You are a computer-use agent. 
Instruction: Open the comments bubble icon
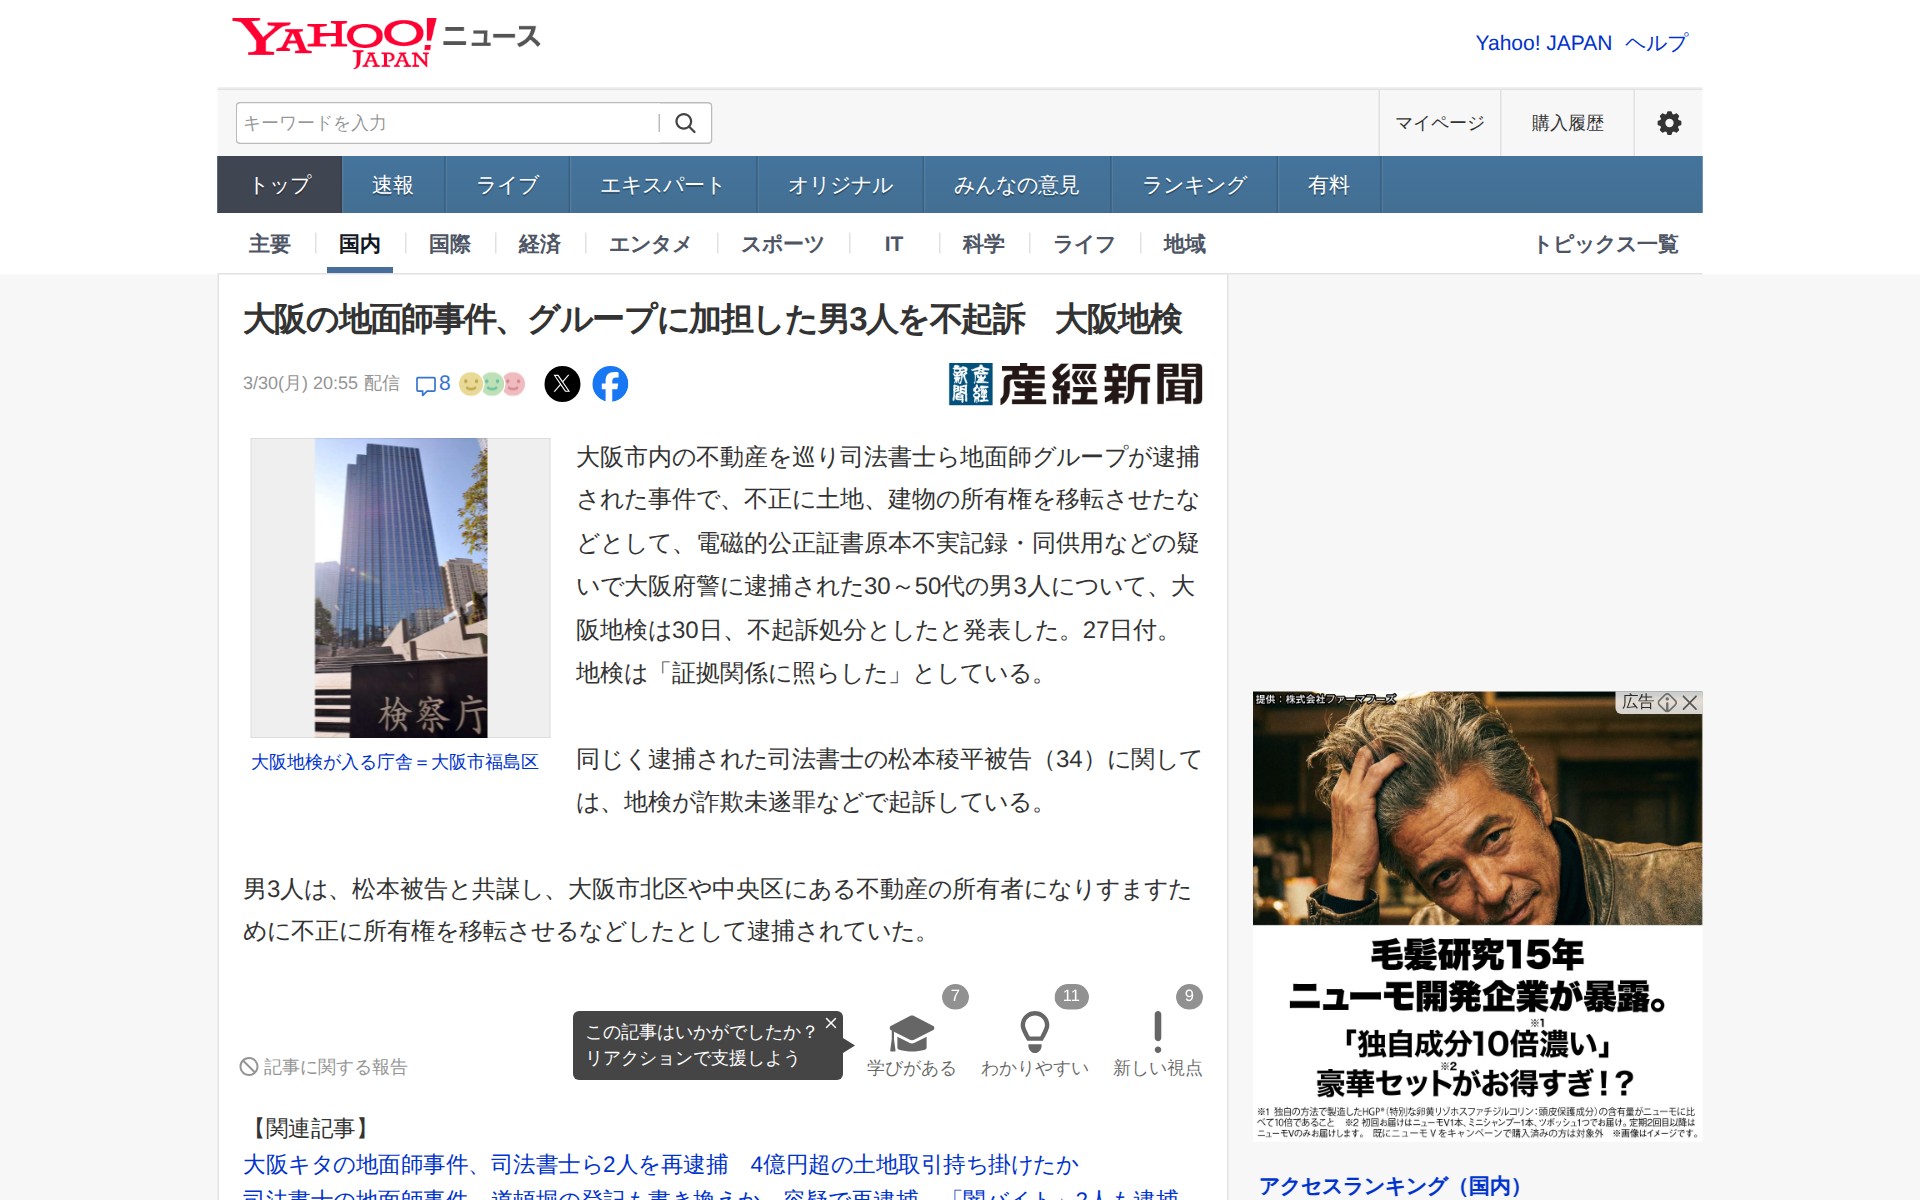click(x=426, y=385)
